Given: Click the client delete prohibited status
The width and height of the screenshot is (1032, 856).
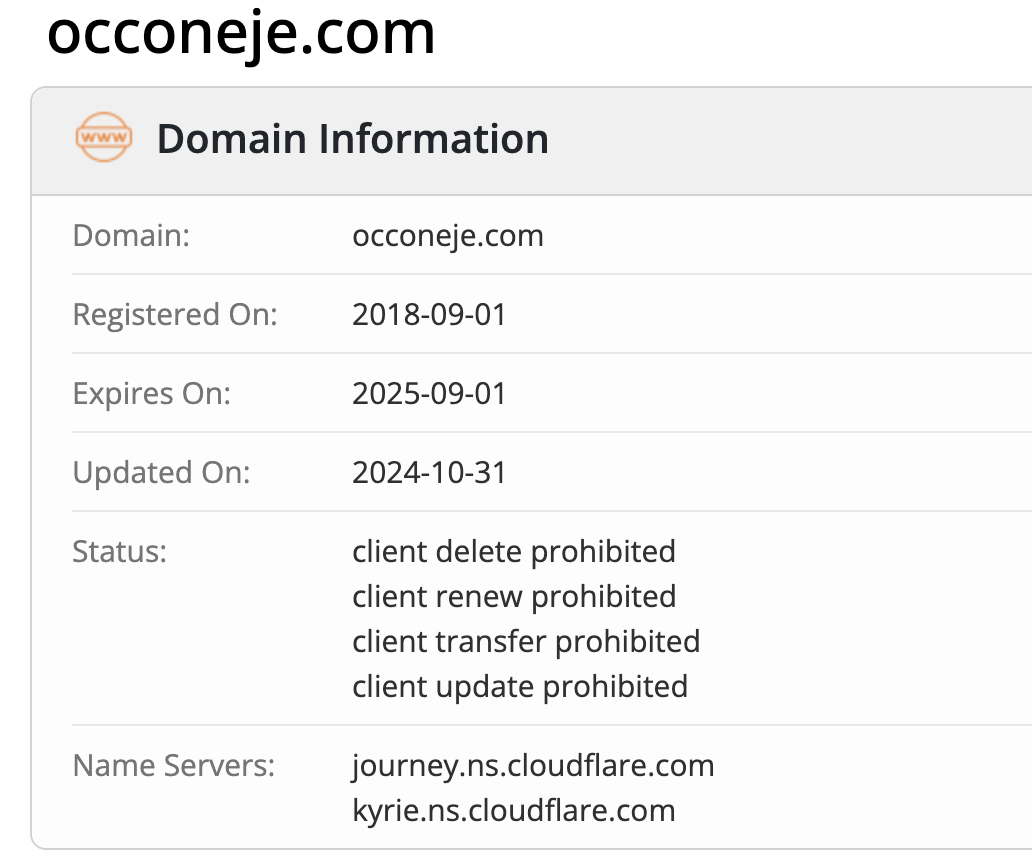Looking at the screenshot, I should (x=514, y=551).
